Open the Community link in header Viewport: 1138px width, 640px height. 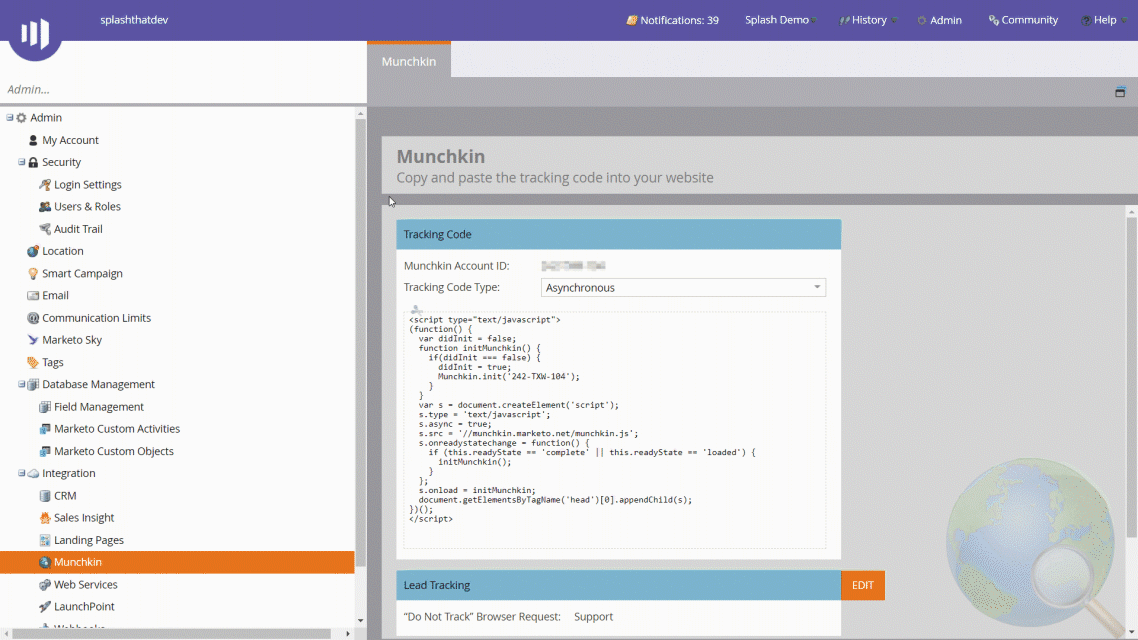(1023, 20)
